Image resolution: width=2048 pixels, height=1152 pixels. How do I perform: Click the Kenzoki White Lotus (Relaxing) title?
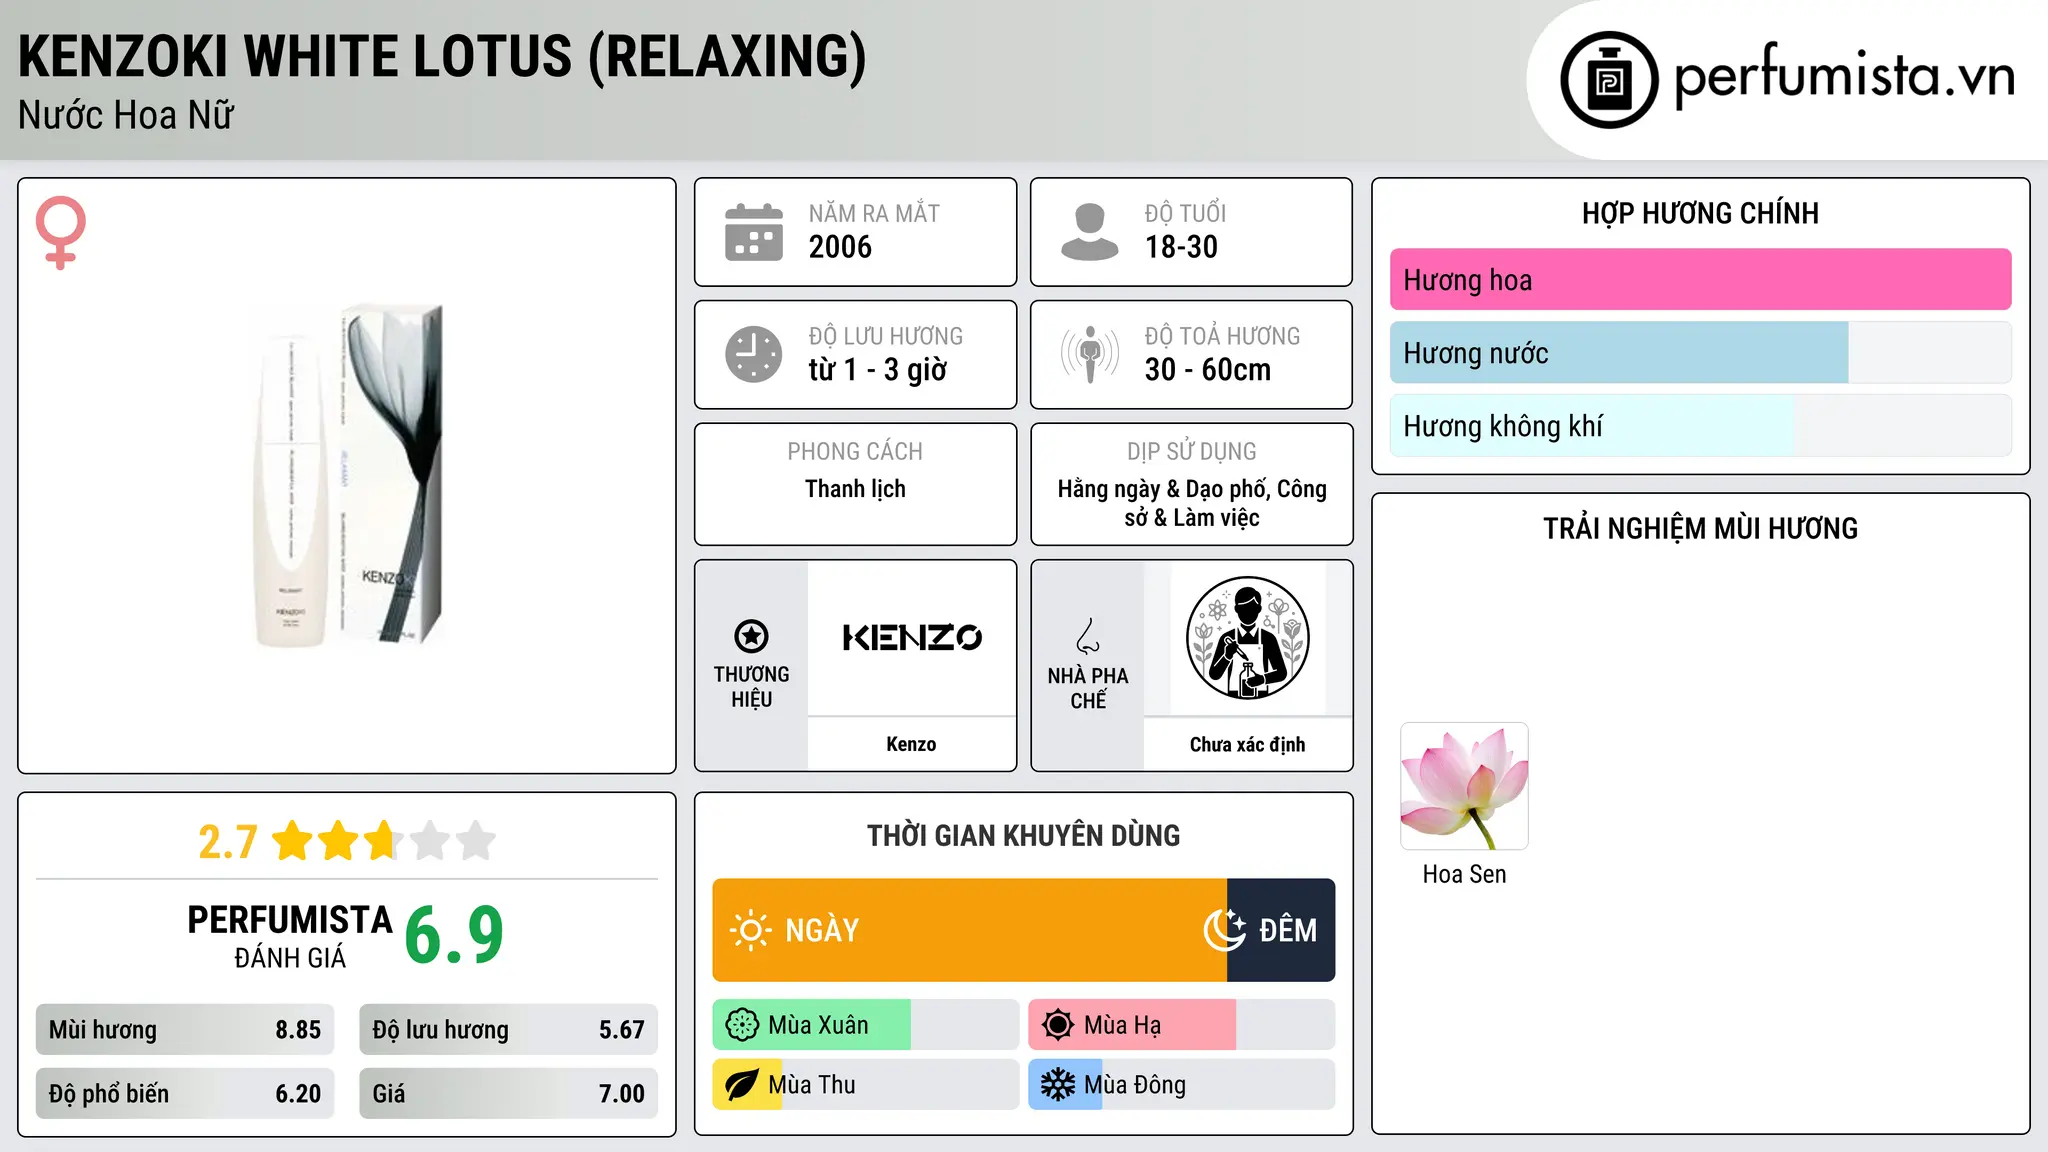tap(442, 57)
